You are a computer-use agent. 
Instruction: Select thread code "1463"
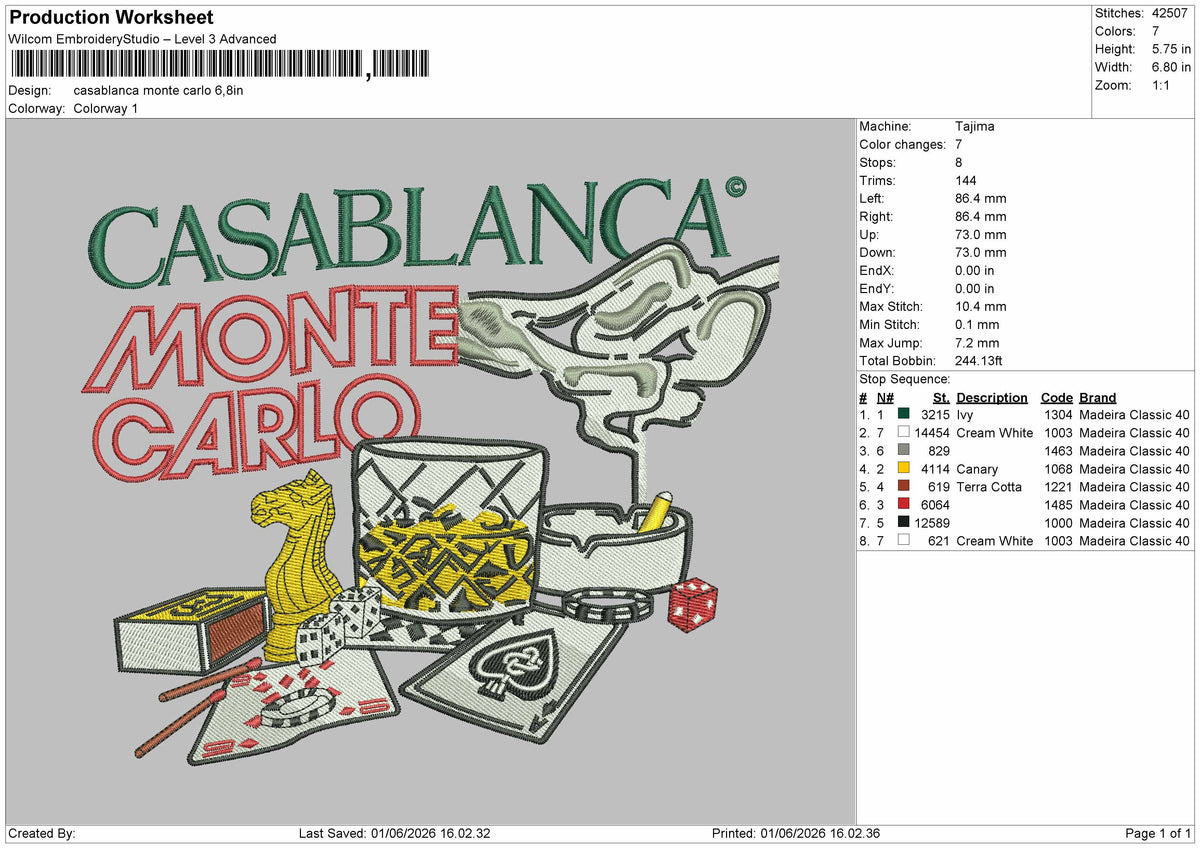point(1057,450)
